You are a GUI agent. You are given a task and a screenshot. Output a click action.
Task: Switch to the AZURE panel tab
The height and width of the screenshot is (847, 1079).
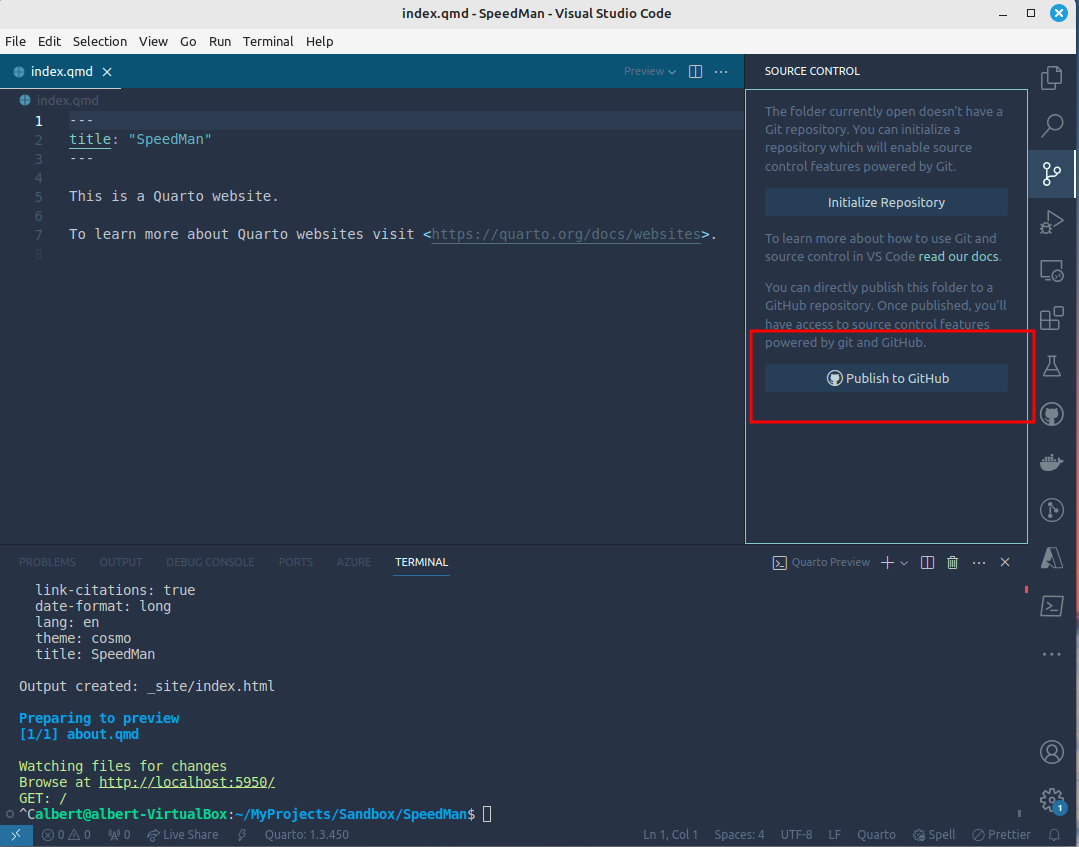pyautogui.click(x=354, y=562)
